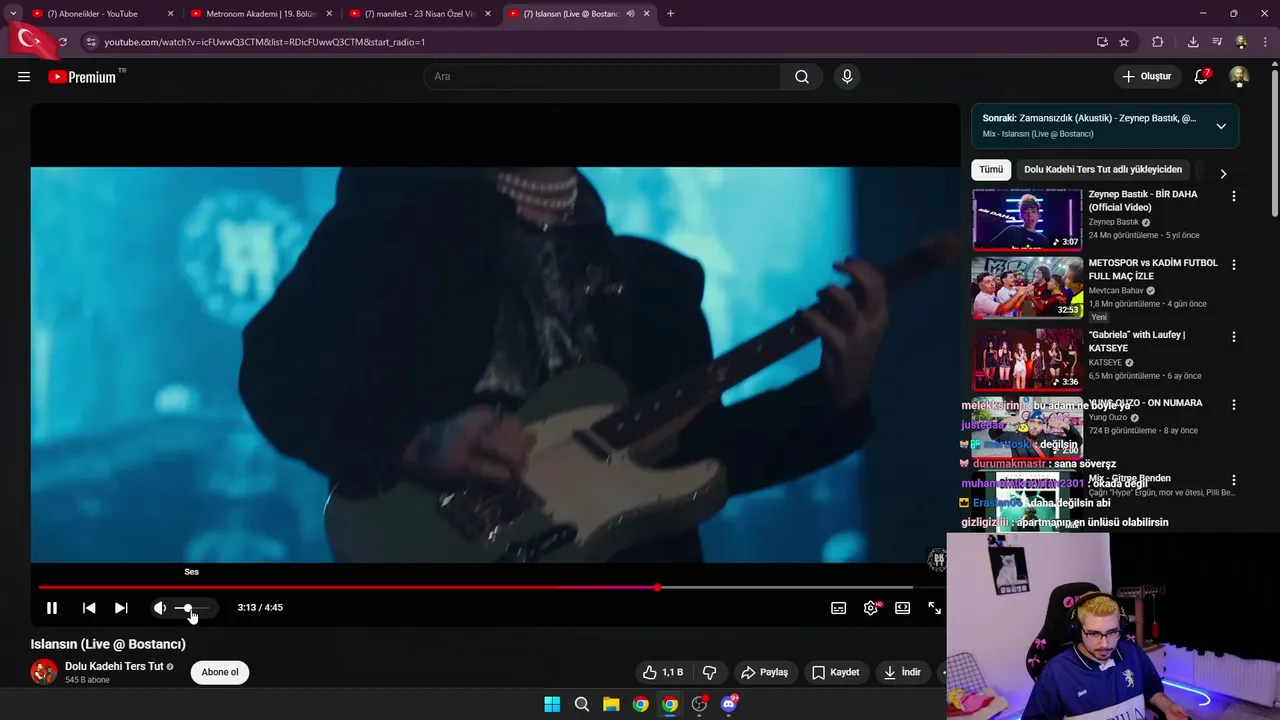
Task: Click the YouTube URL address bar
Action: [590, 42]
